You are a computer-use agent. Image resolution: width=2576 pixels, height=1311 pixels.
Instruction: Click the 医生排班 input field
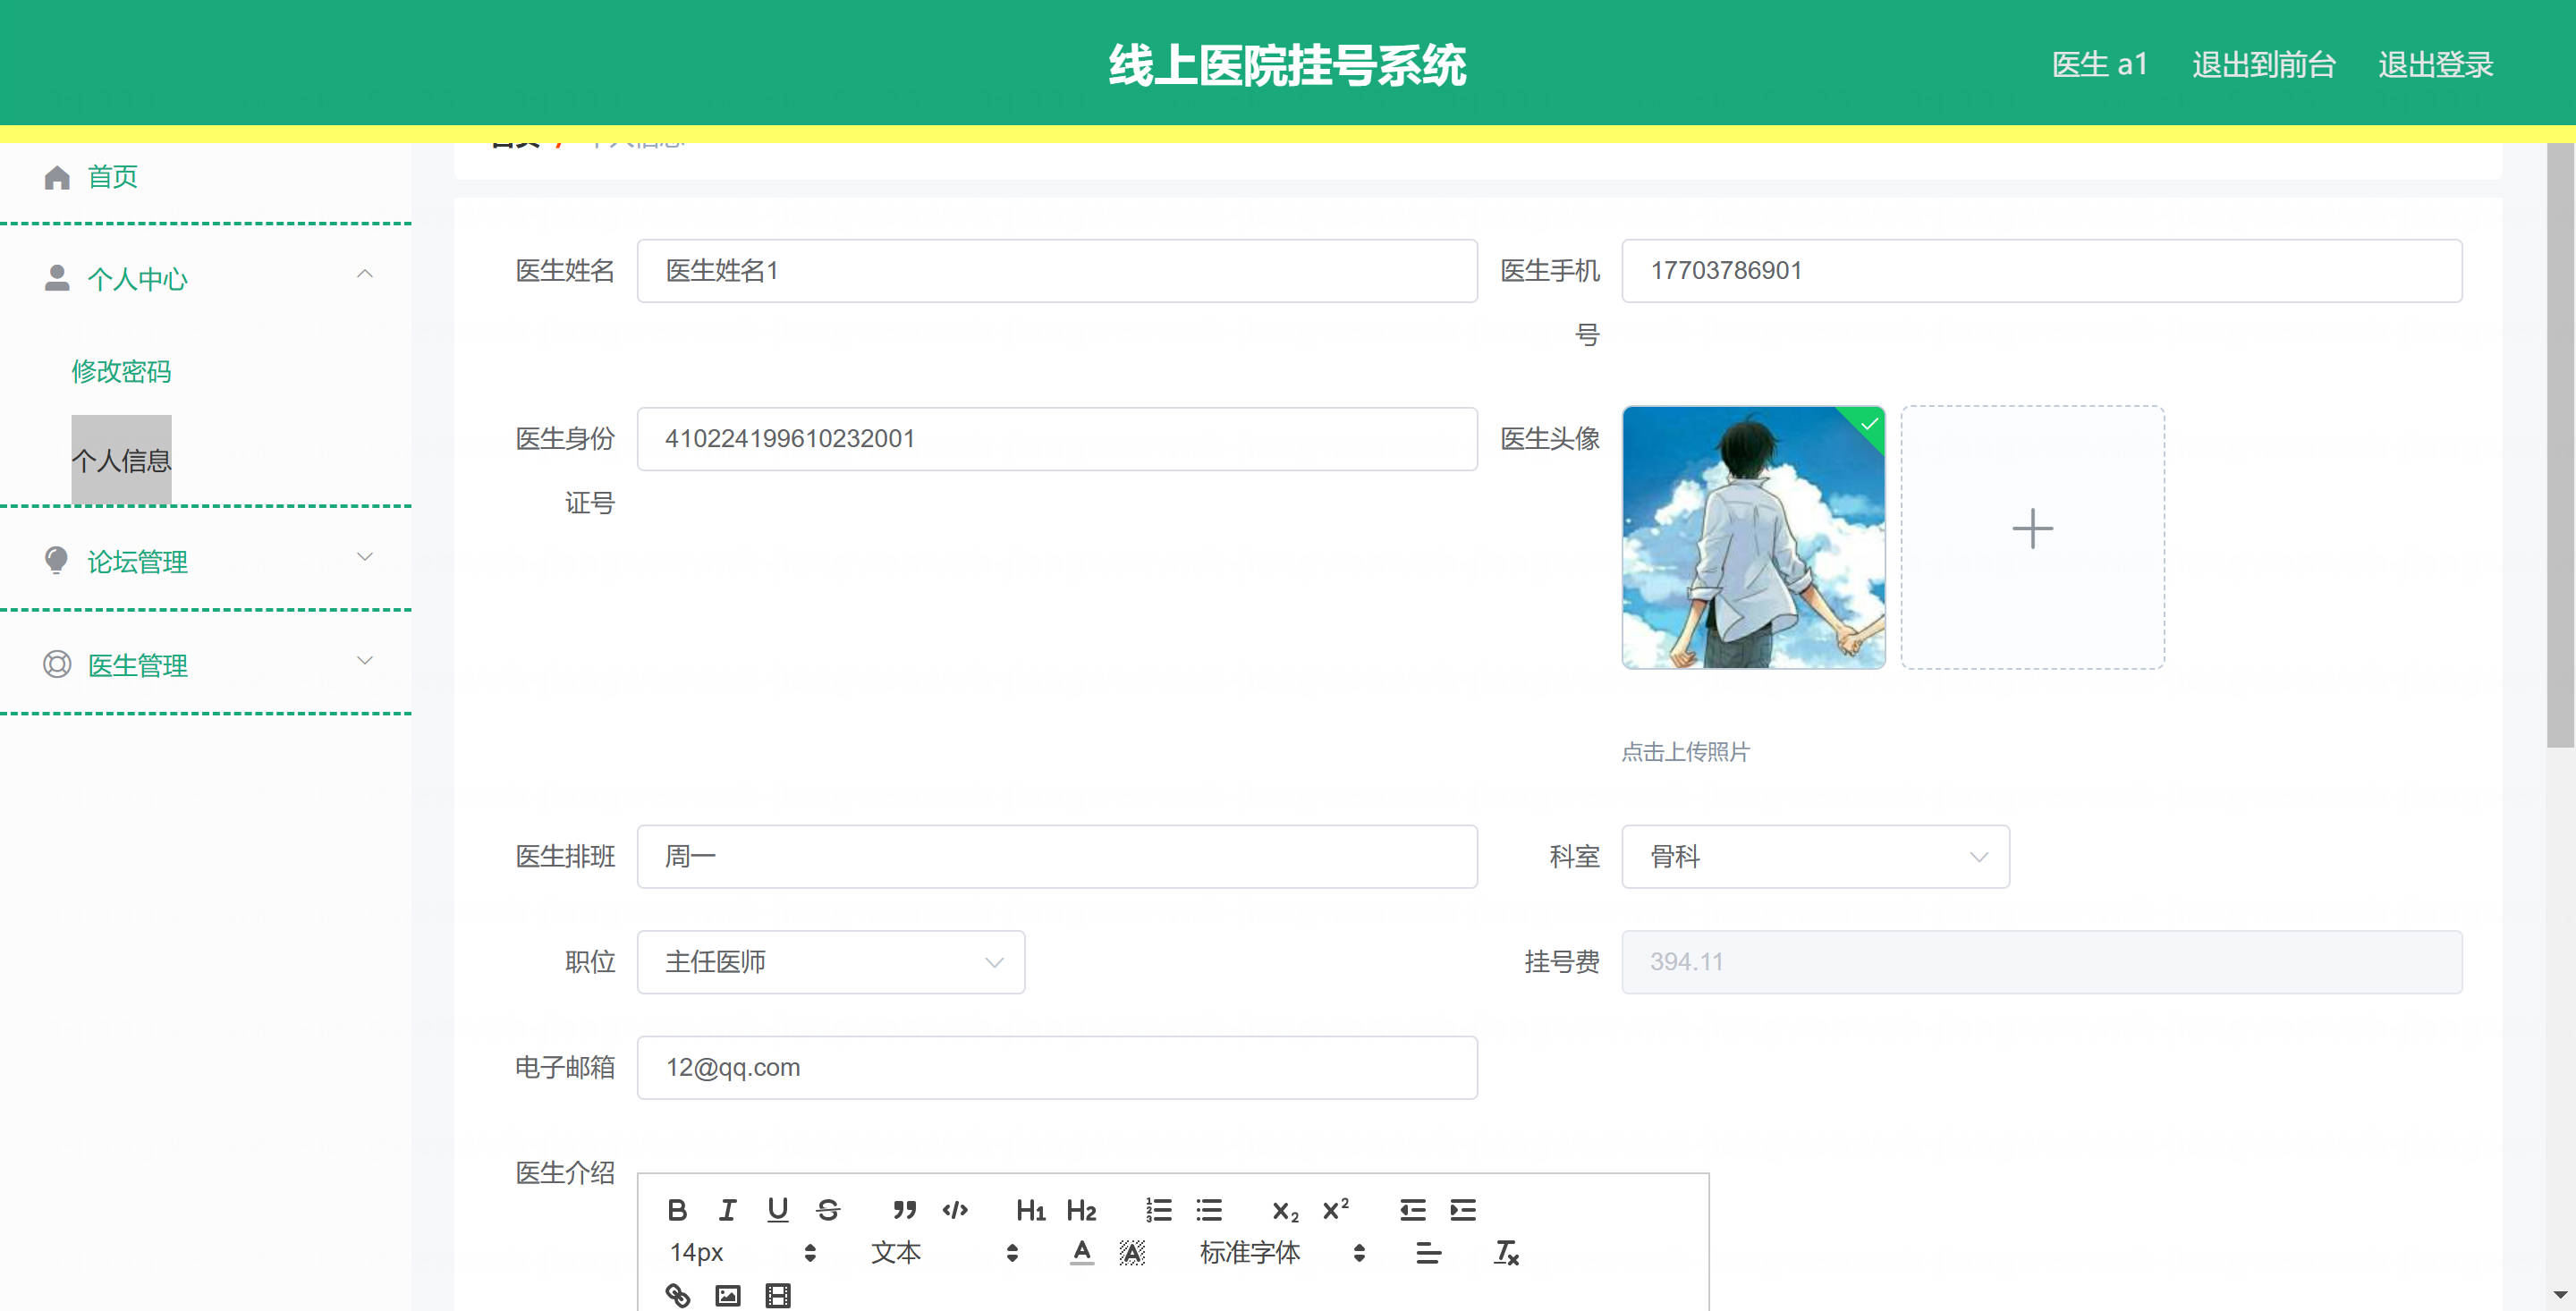[1057, 856]
